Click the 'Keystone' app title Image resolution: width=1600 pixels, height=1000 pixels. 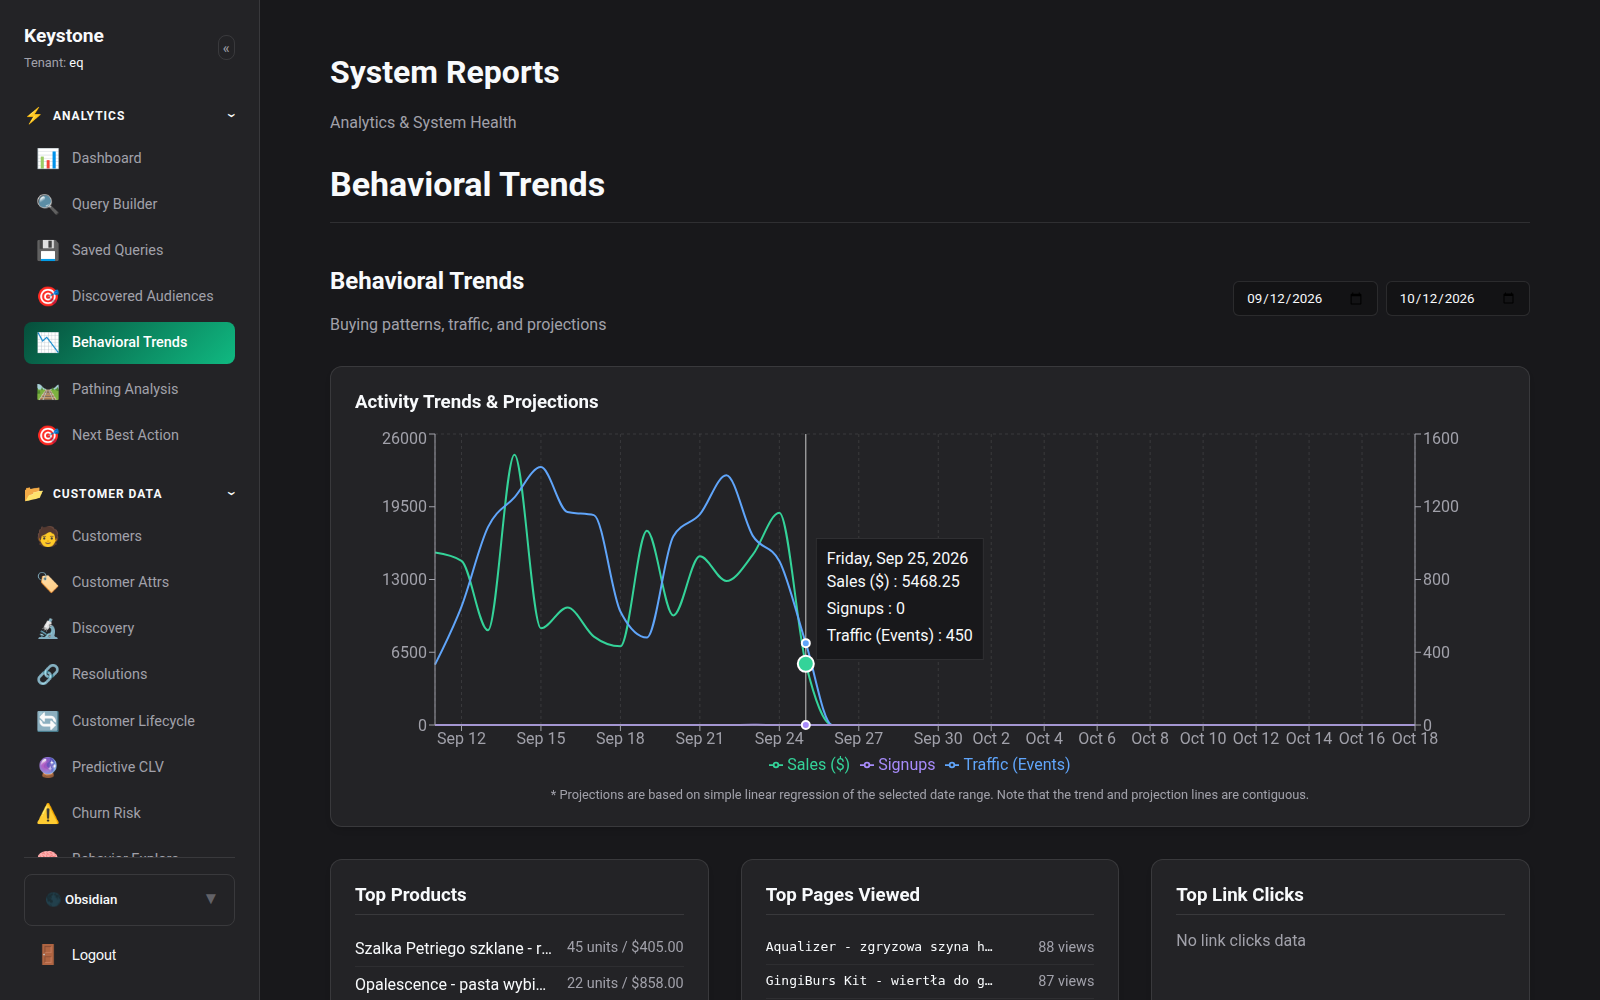coord(64,36)
